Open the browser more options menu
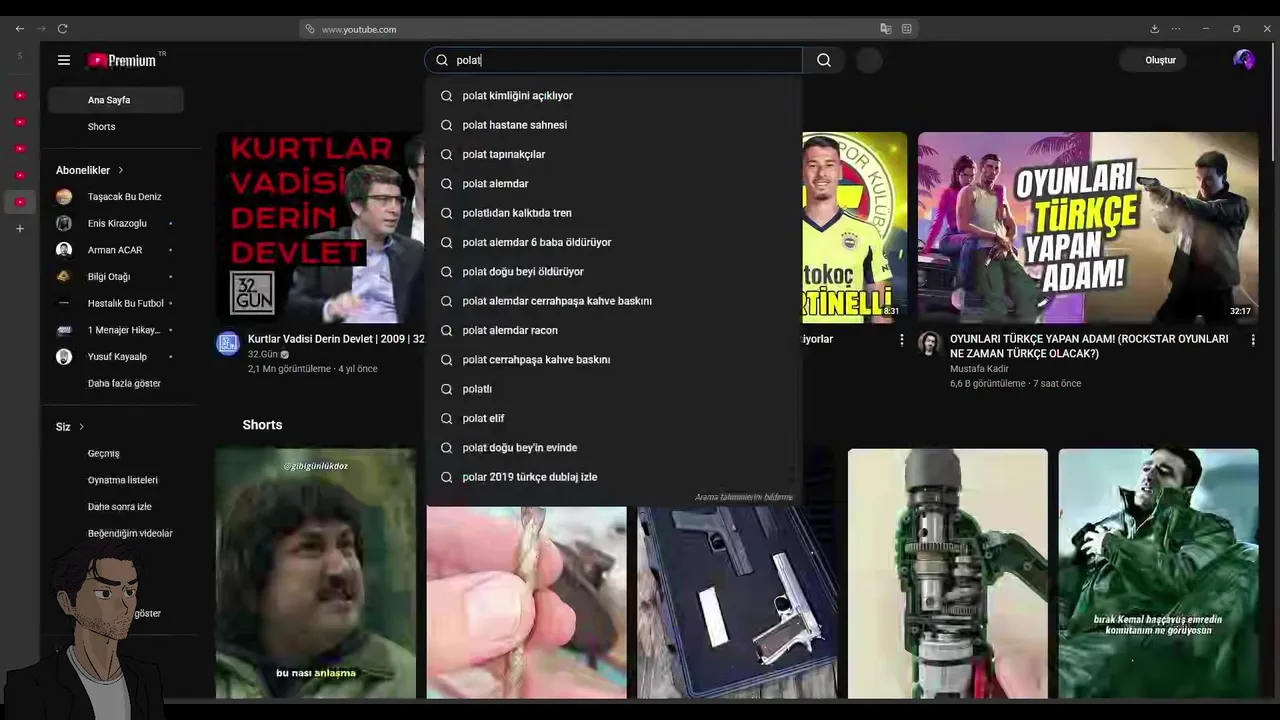The image size is (1280, 720). coord(1176,29)
